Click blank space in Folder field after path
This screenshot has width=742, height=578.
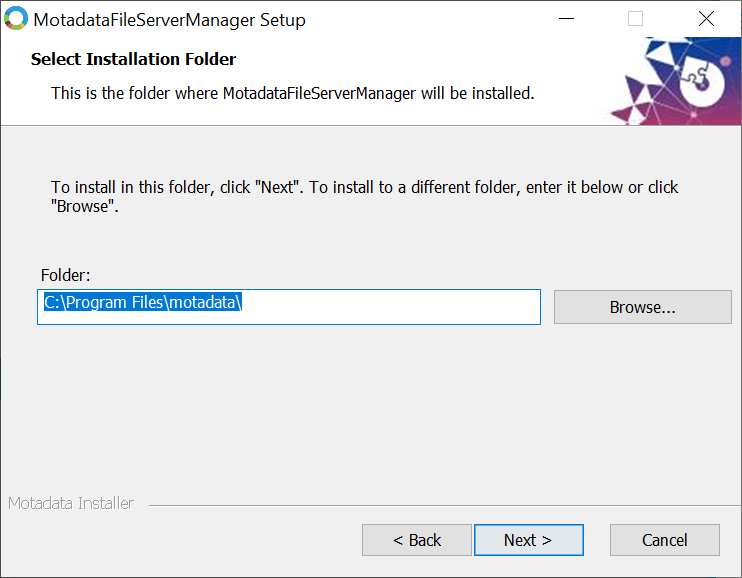point(400,307)
